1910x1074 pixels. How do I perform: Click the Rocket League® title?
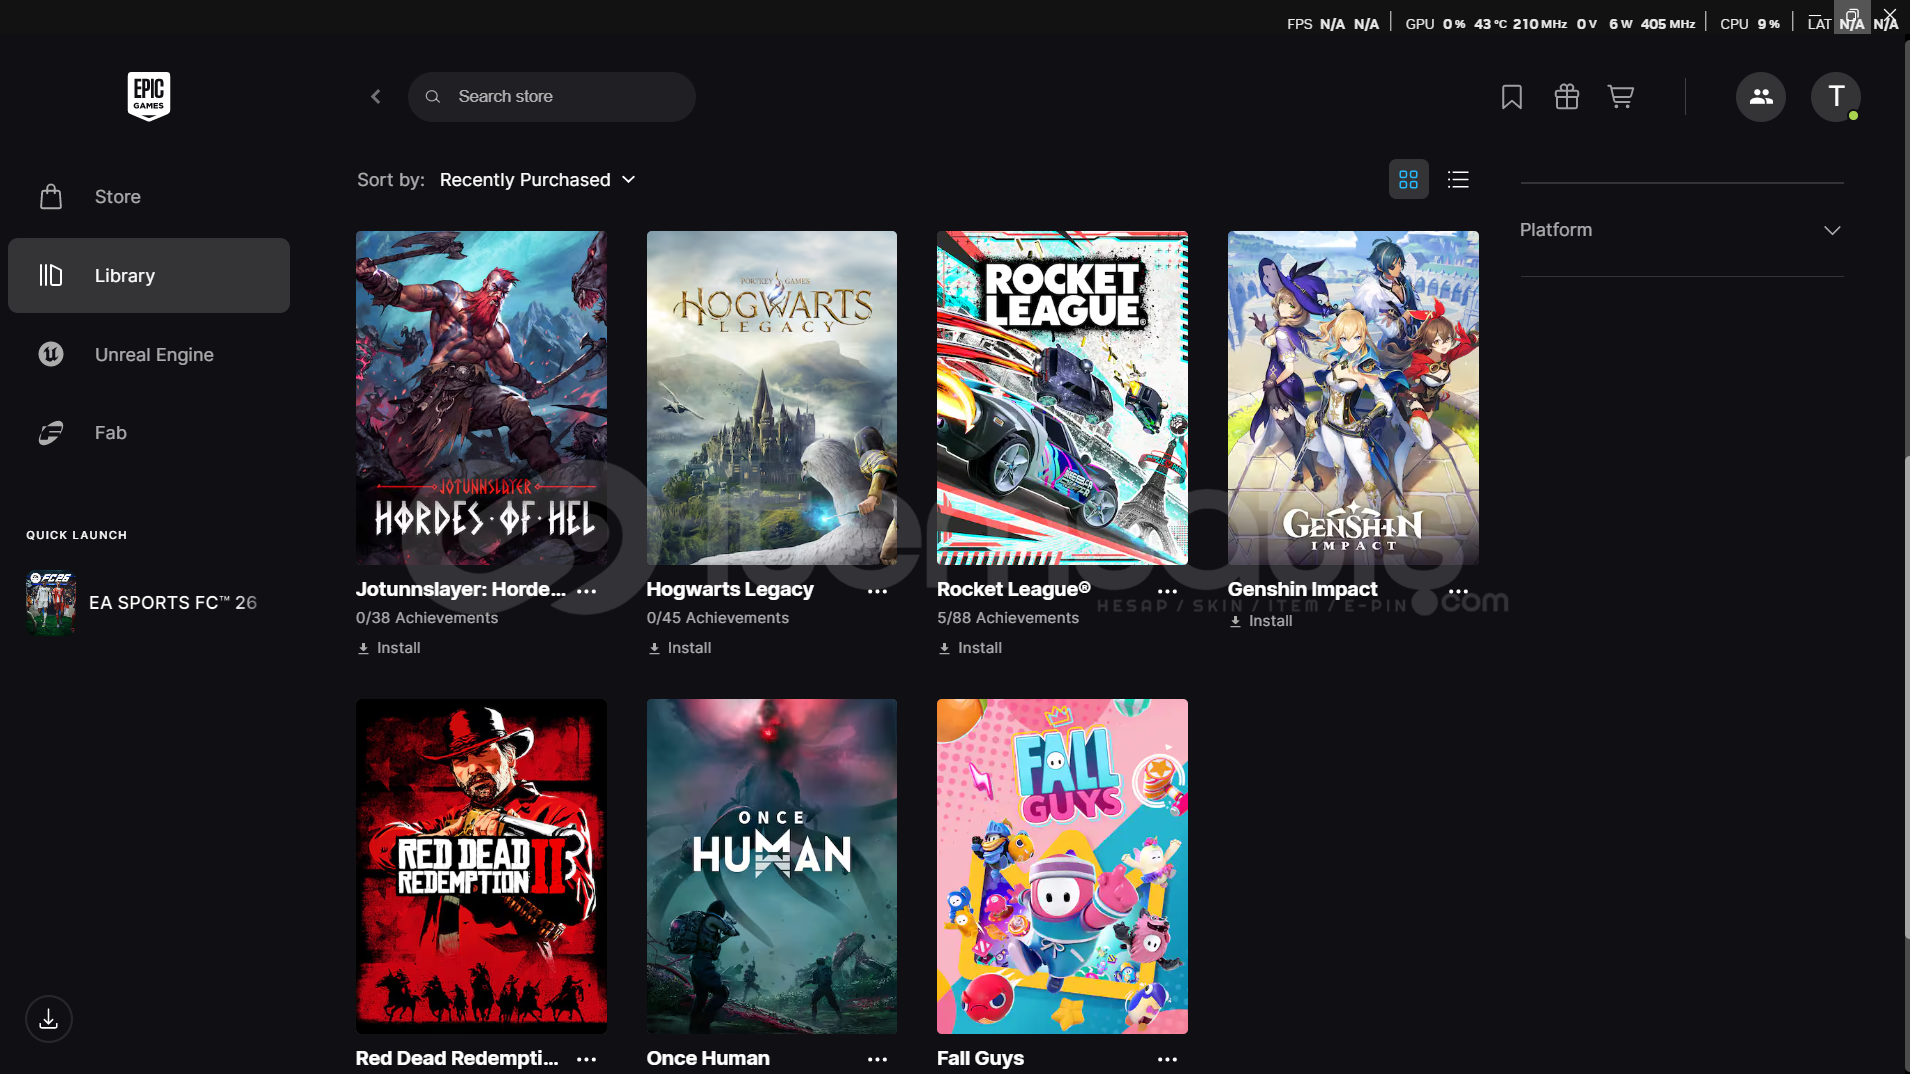point(1014,590)
